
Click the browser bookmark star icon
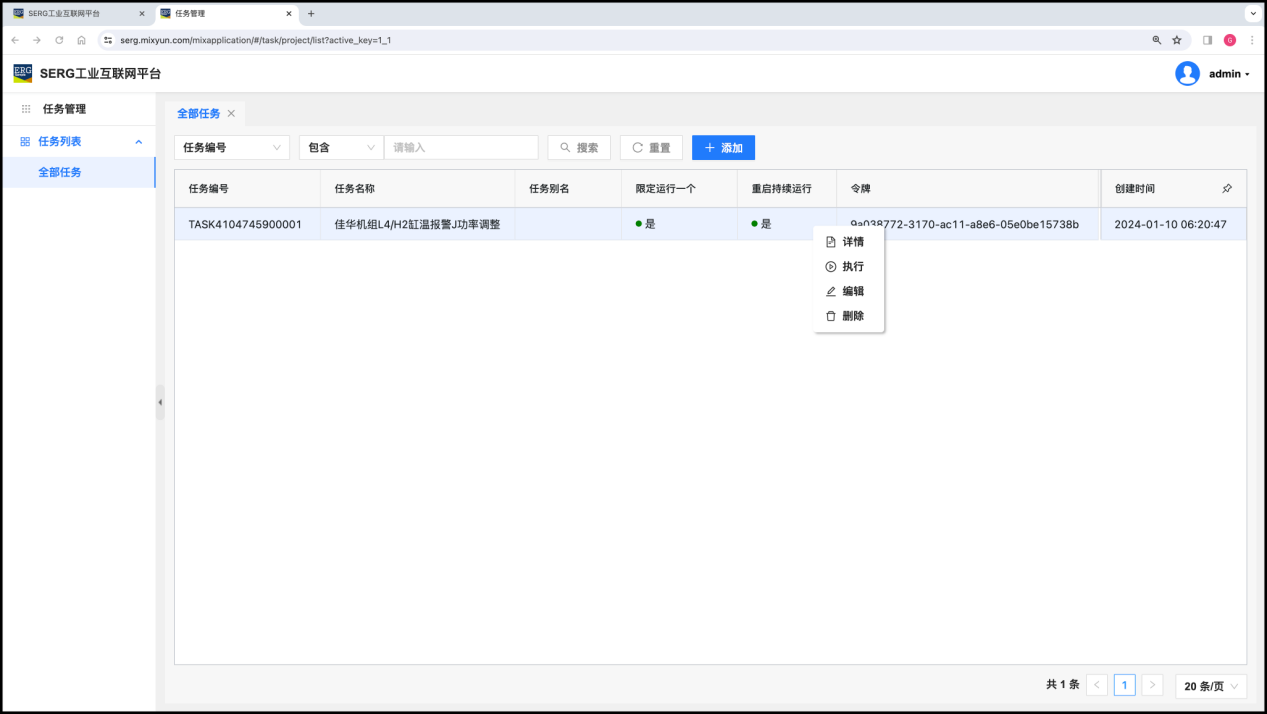[x=1177, y=40]
